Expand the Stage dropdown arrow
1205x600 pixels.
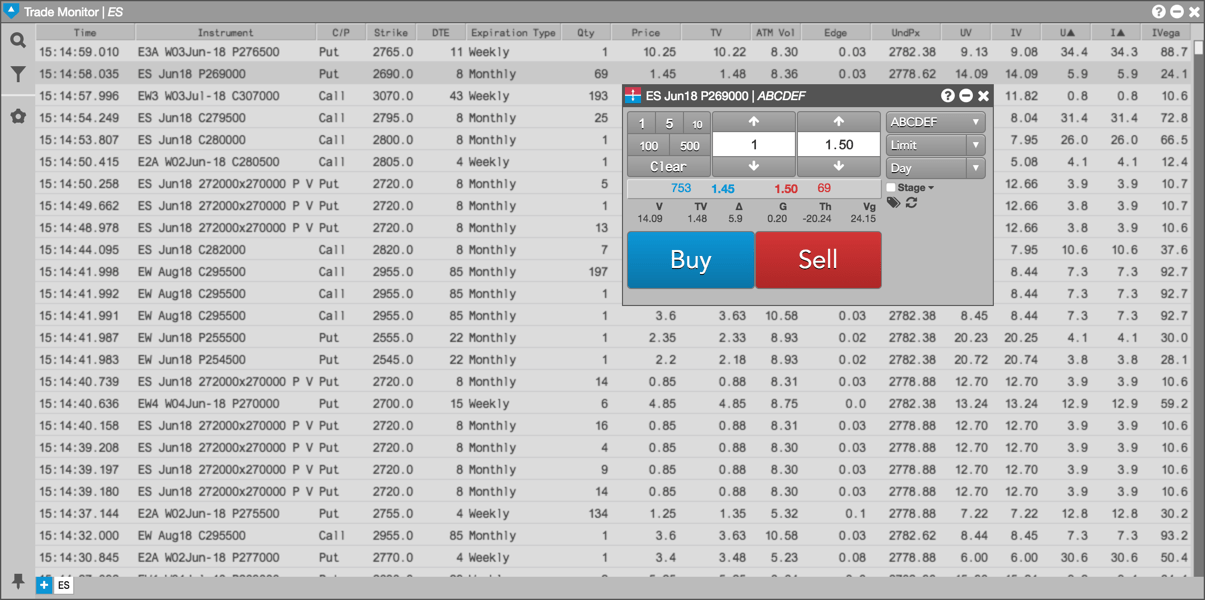click(931, 188)
